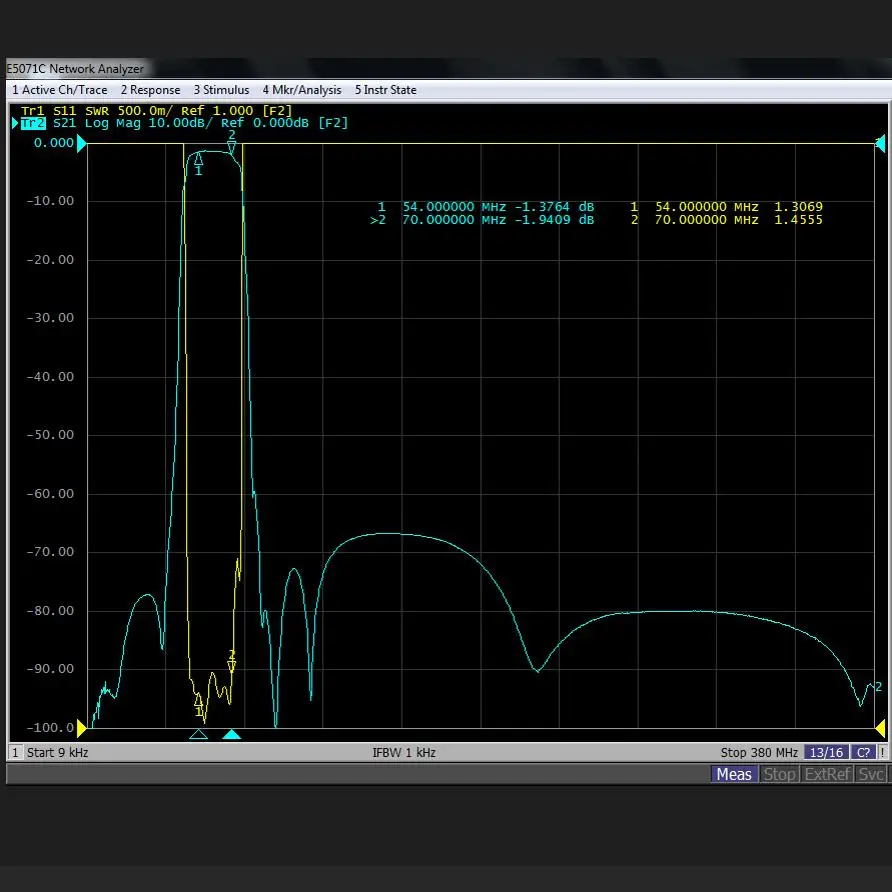Screen dimensions: 892x892
Task: Select filled cyan marker 2 indicator on axis
Action: [232, 735]
